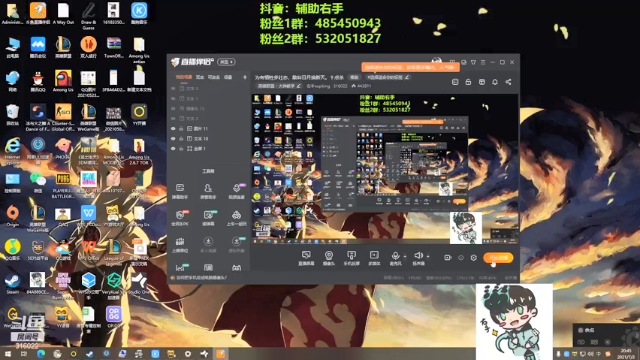Screen dimensions: 640x360
Task: Open Windows Start menu
Action: coord(7,354)
